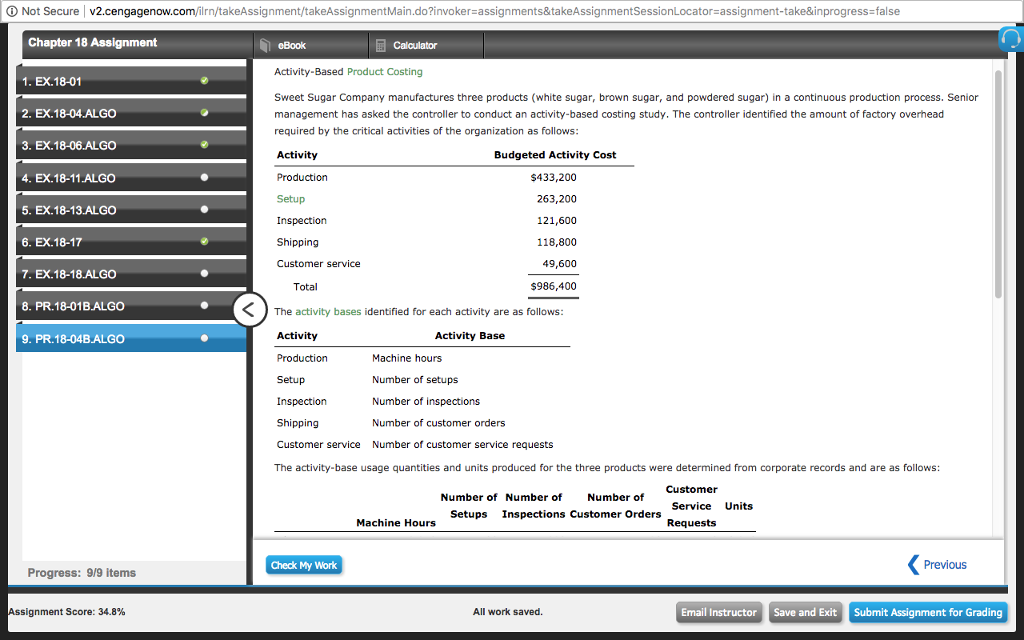Click Save and Exit button

805,612
